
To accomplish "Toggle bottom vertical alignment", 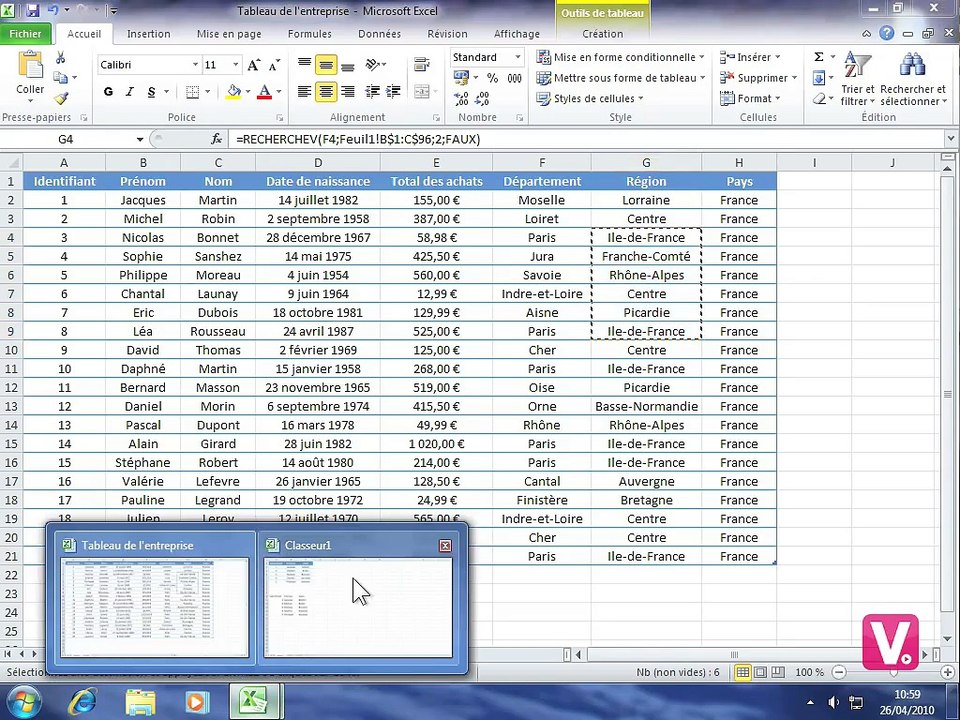I will tap(348, 65).
